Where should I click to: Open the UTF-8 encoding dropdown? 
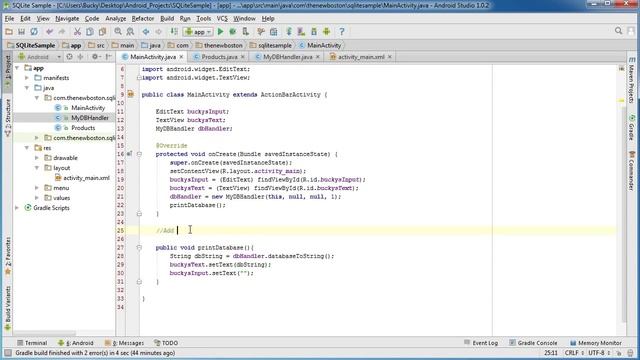599,353
